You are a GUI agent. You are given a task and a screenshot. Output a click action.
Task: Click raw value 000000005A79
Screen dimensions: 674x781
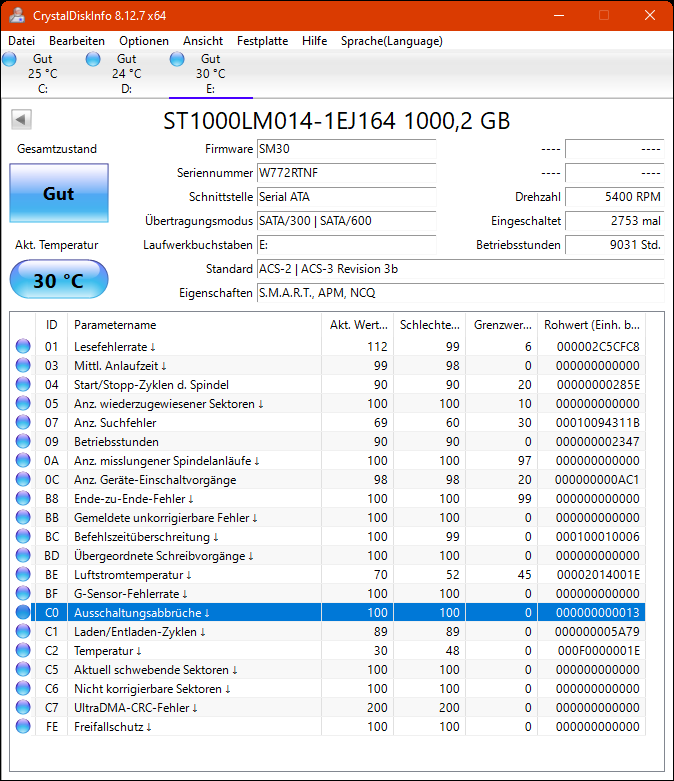click(x=597, y=632)
